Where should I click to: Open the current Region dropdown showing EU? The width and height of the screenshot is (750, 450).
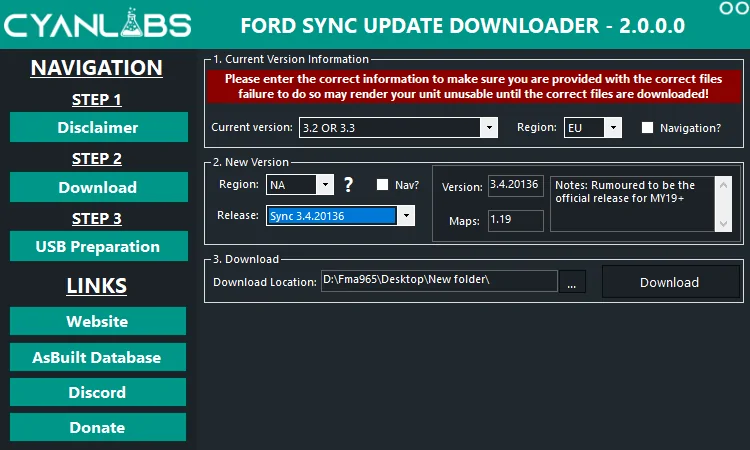(613, 128)
